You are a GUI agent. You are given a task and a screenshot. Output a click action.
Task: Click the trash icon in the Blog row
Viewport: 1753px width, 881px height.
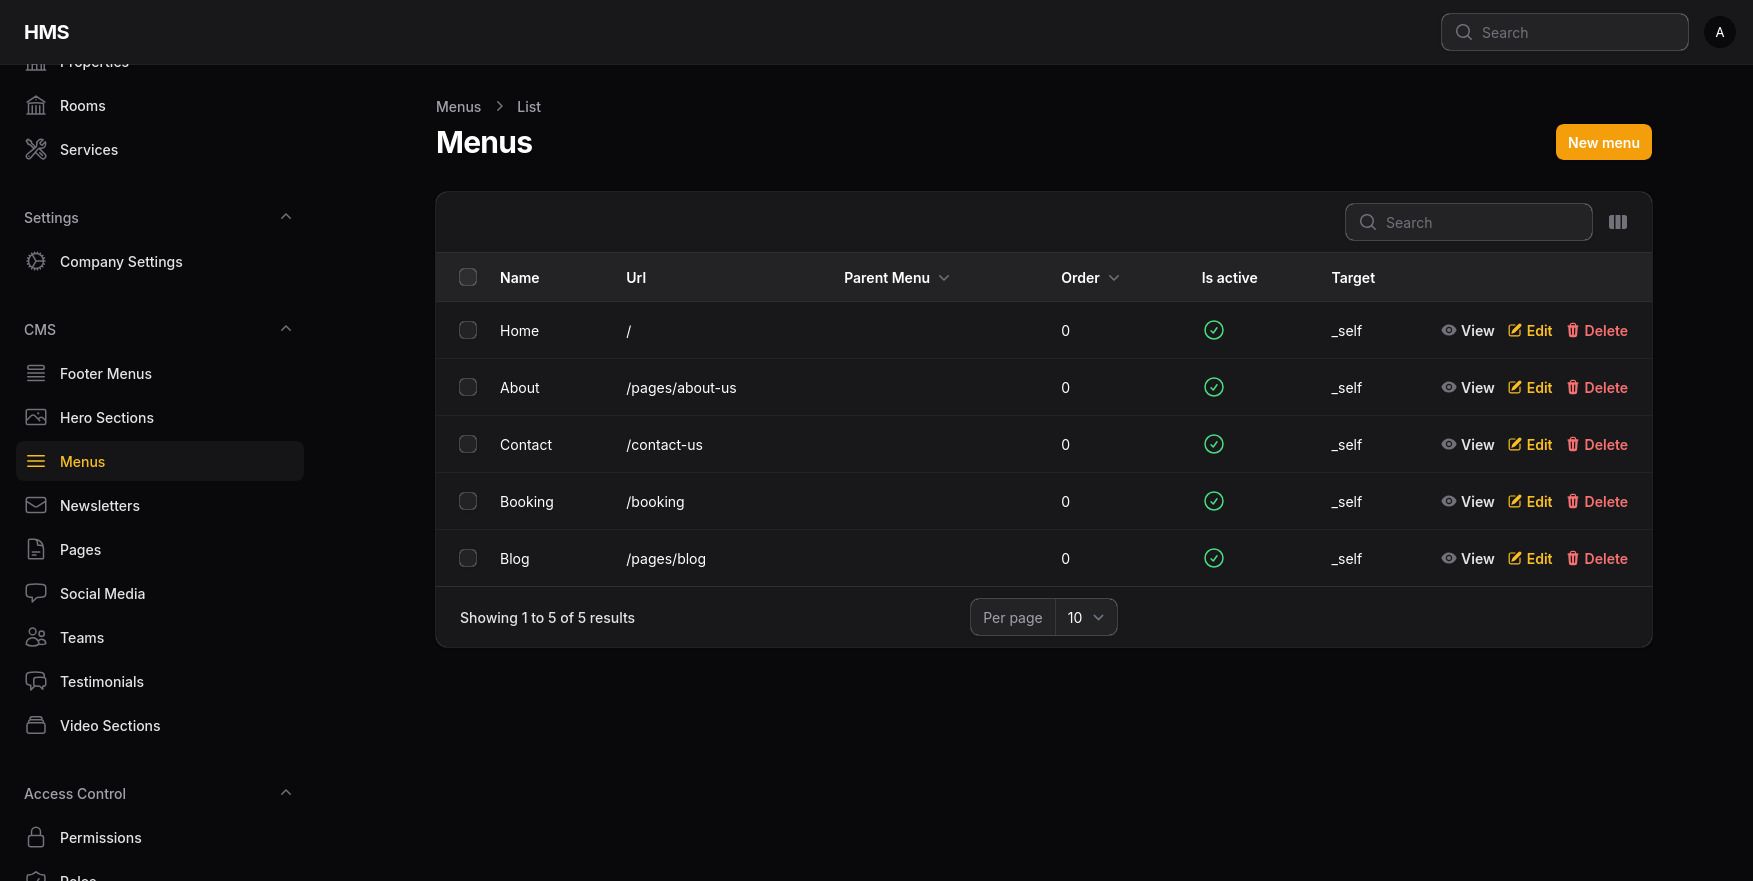click(1572, 559)
